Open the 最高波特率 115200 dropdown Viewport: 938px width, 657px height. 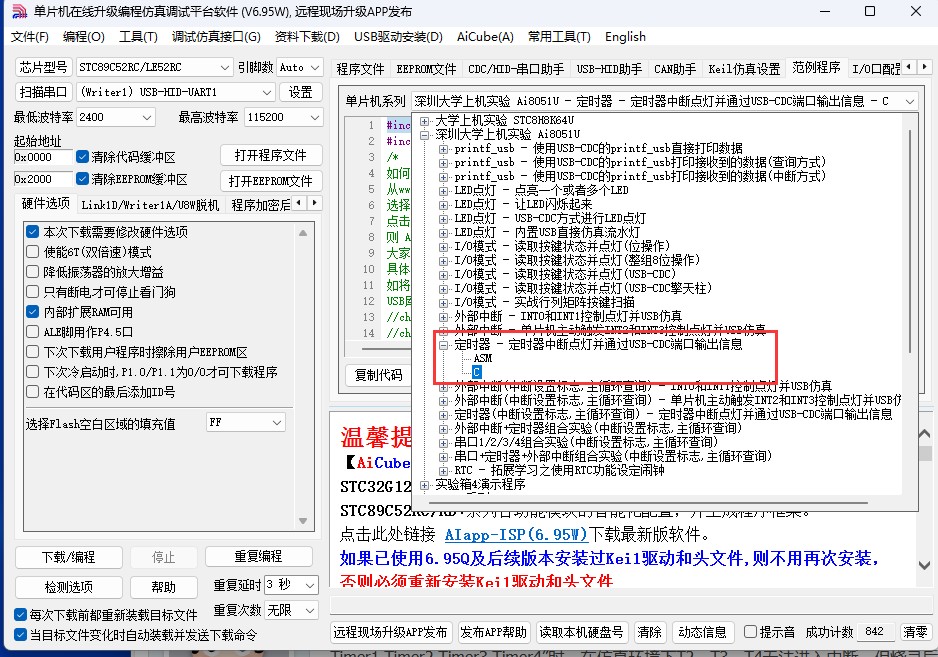(284, 117)
